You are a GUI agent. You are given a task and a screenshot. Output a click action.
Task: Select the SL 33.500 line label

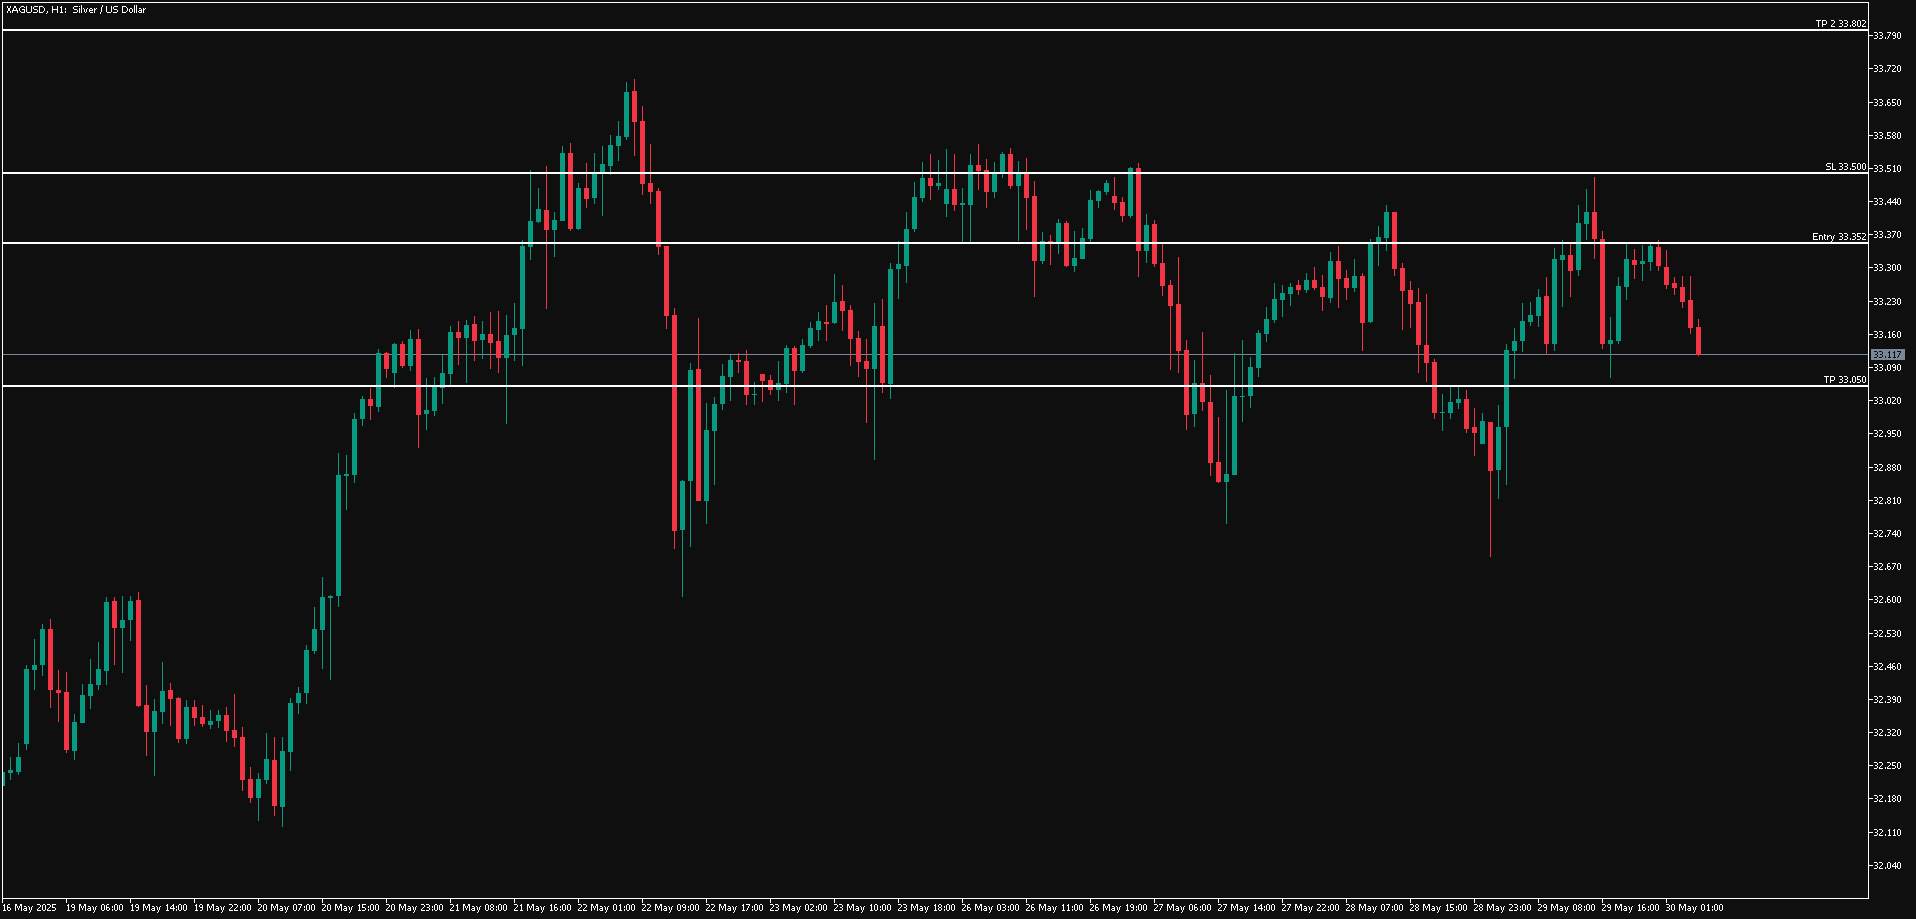point(1845,167)
